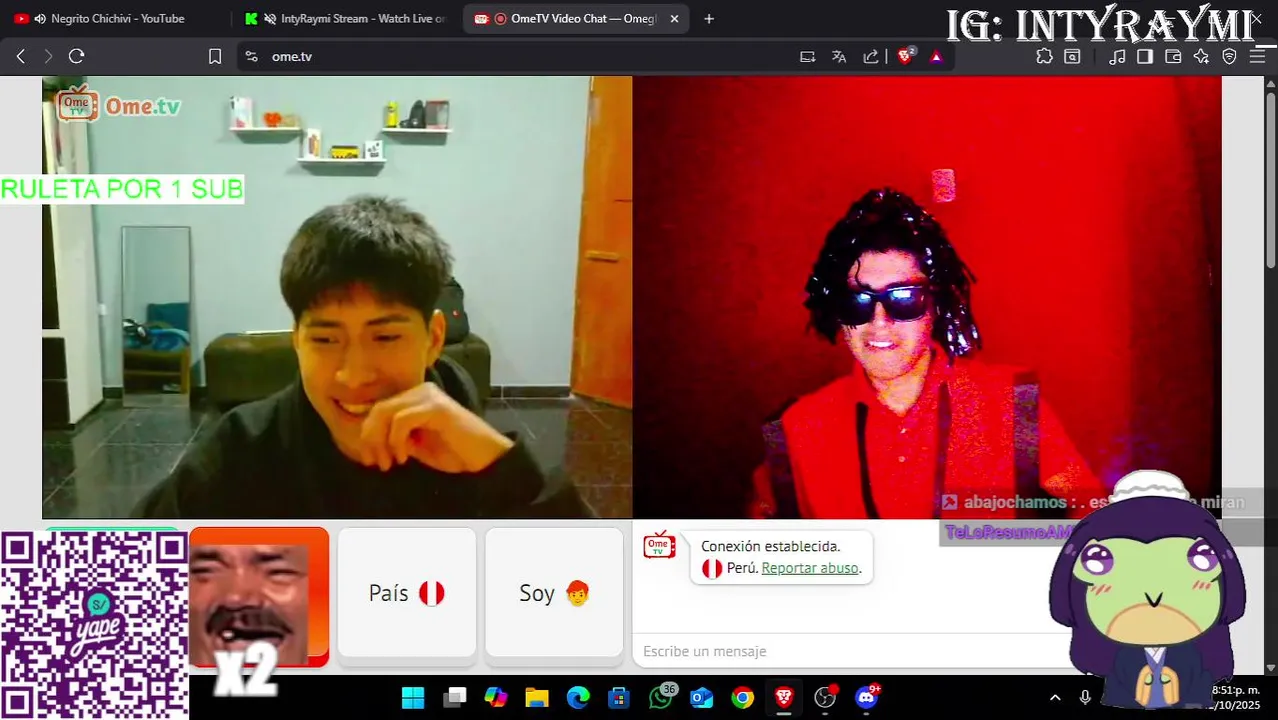The height and width of the screenshot is (720, 1278).
Task: Expand the system tray hidden icons chevron
Action: 1055,697
